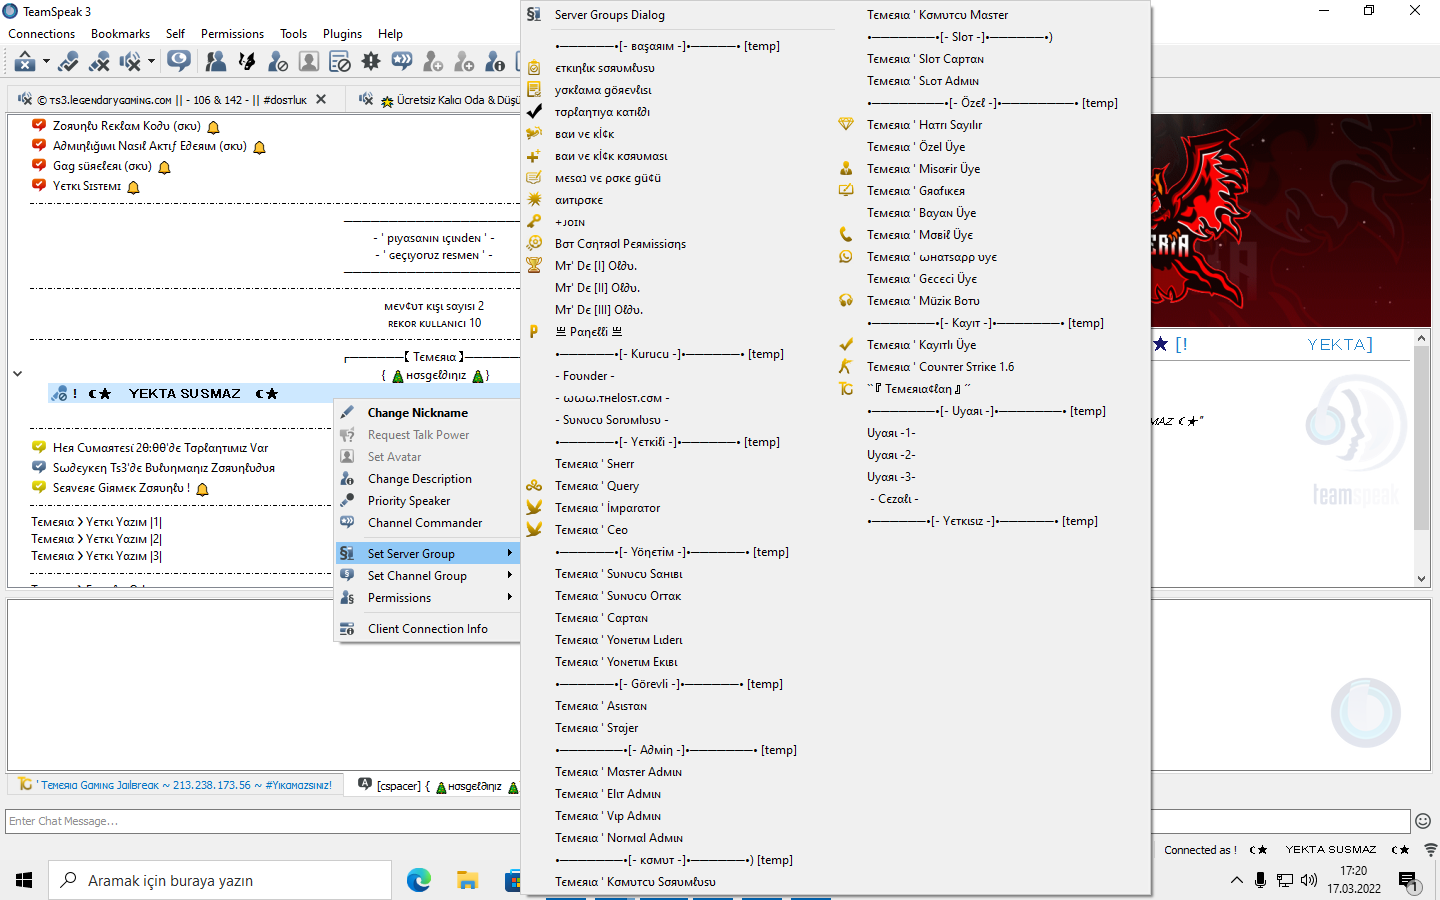1440x900 pixels.
Task: Select Zorunlu Reklam Kodu channel
Action: click(126, 126)
